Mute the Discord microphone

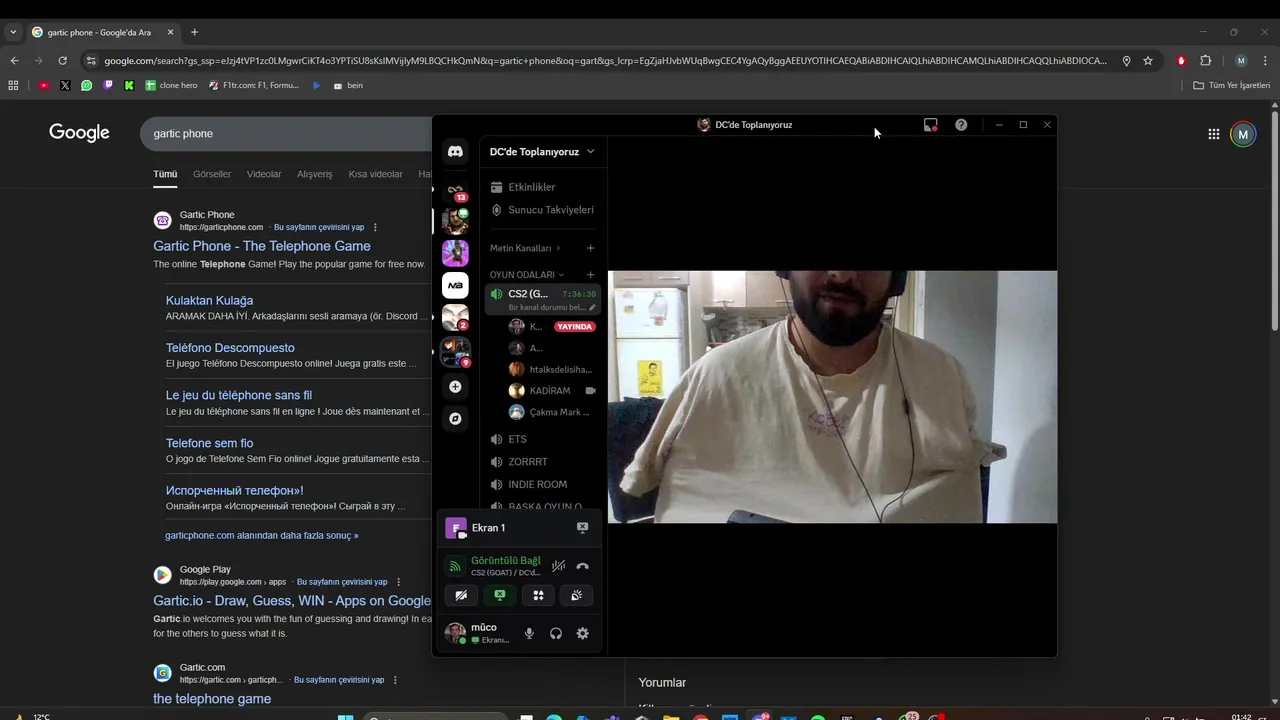pos(529,633)
